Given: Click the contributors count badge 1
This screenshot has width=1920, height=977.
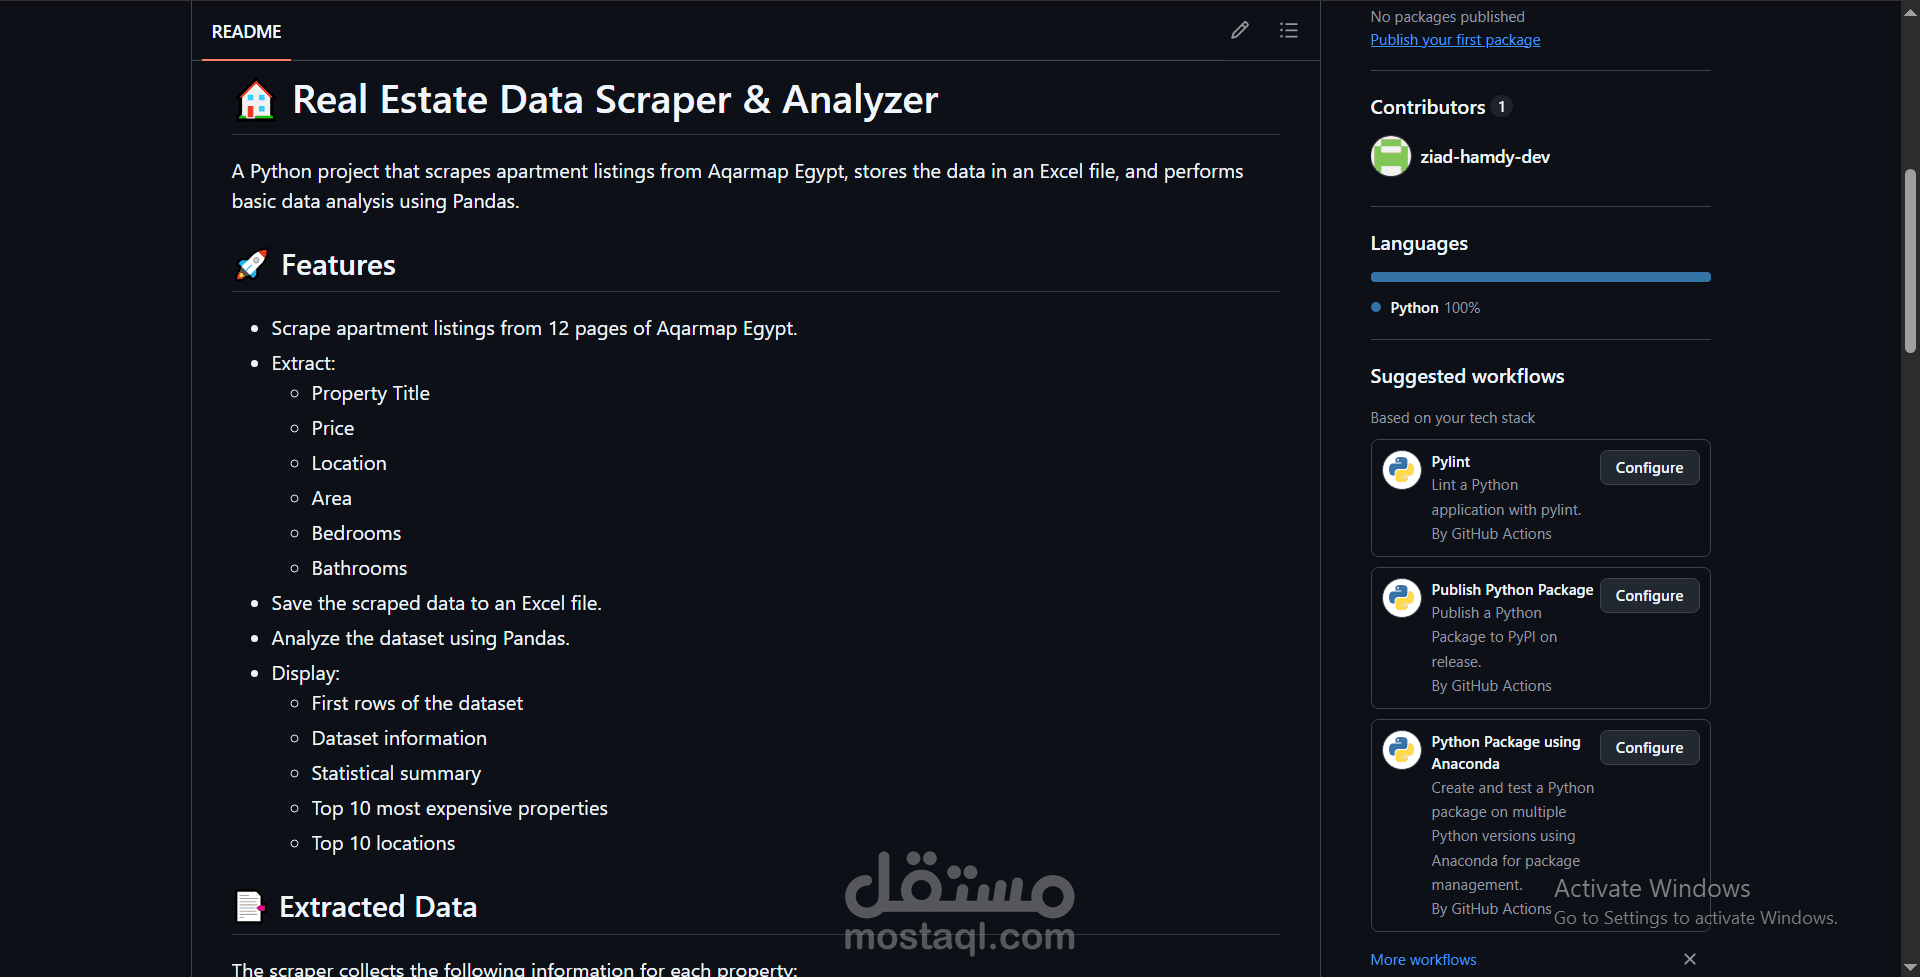Looking at the screenshot, I should (x=1501, y=107).
